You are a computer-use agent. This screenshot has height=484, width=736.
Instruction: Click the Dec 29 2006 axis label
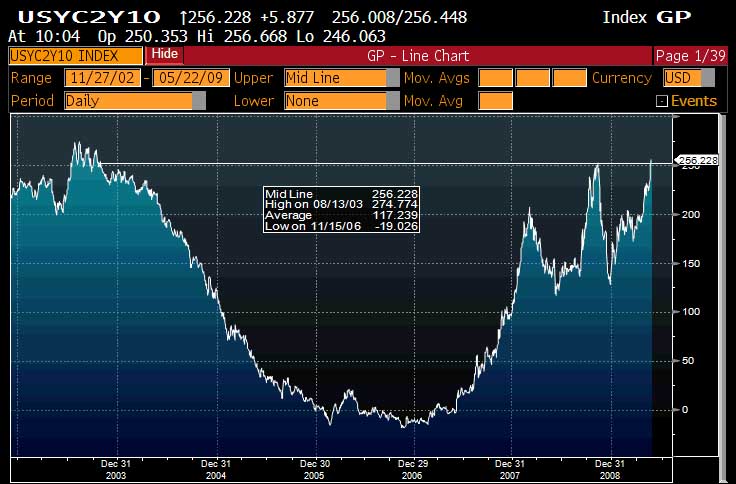413,469
